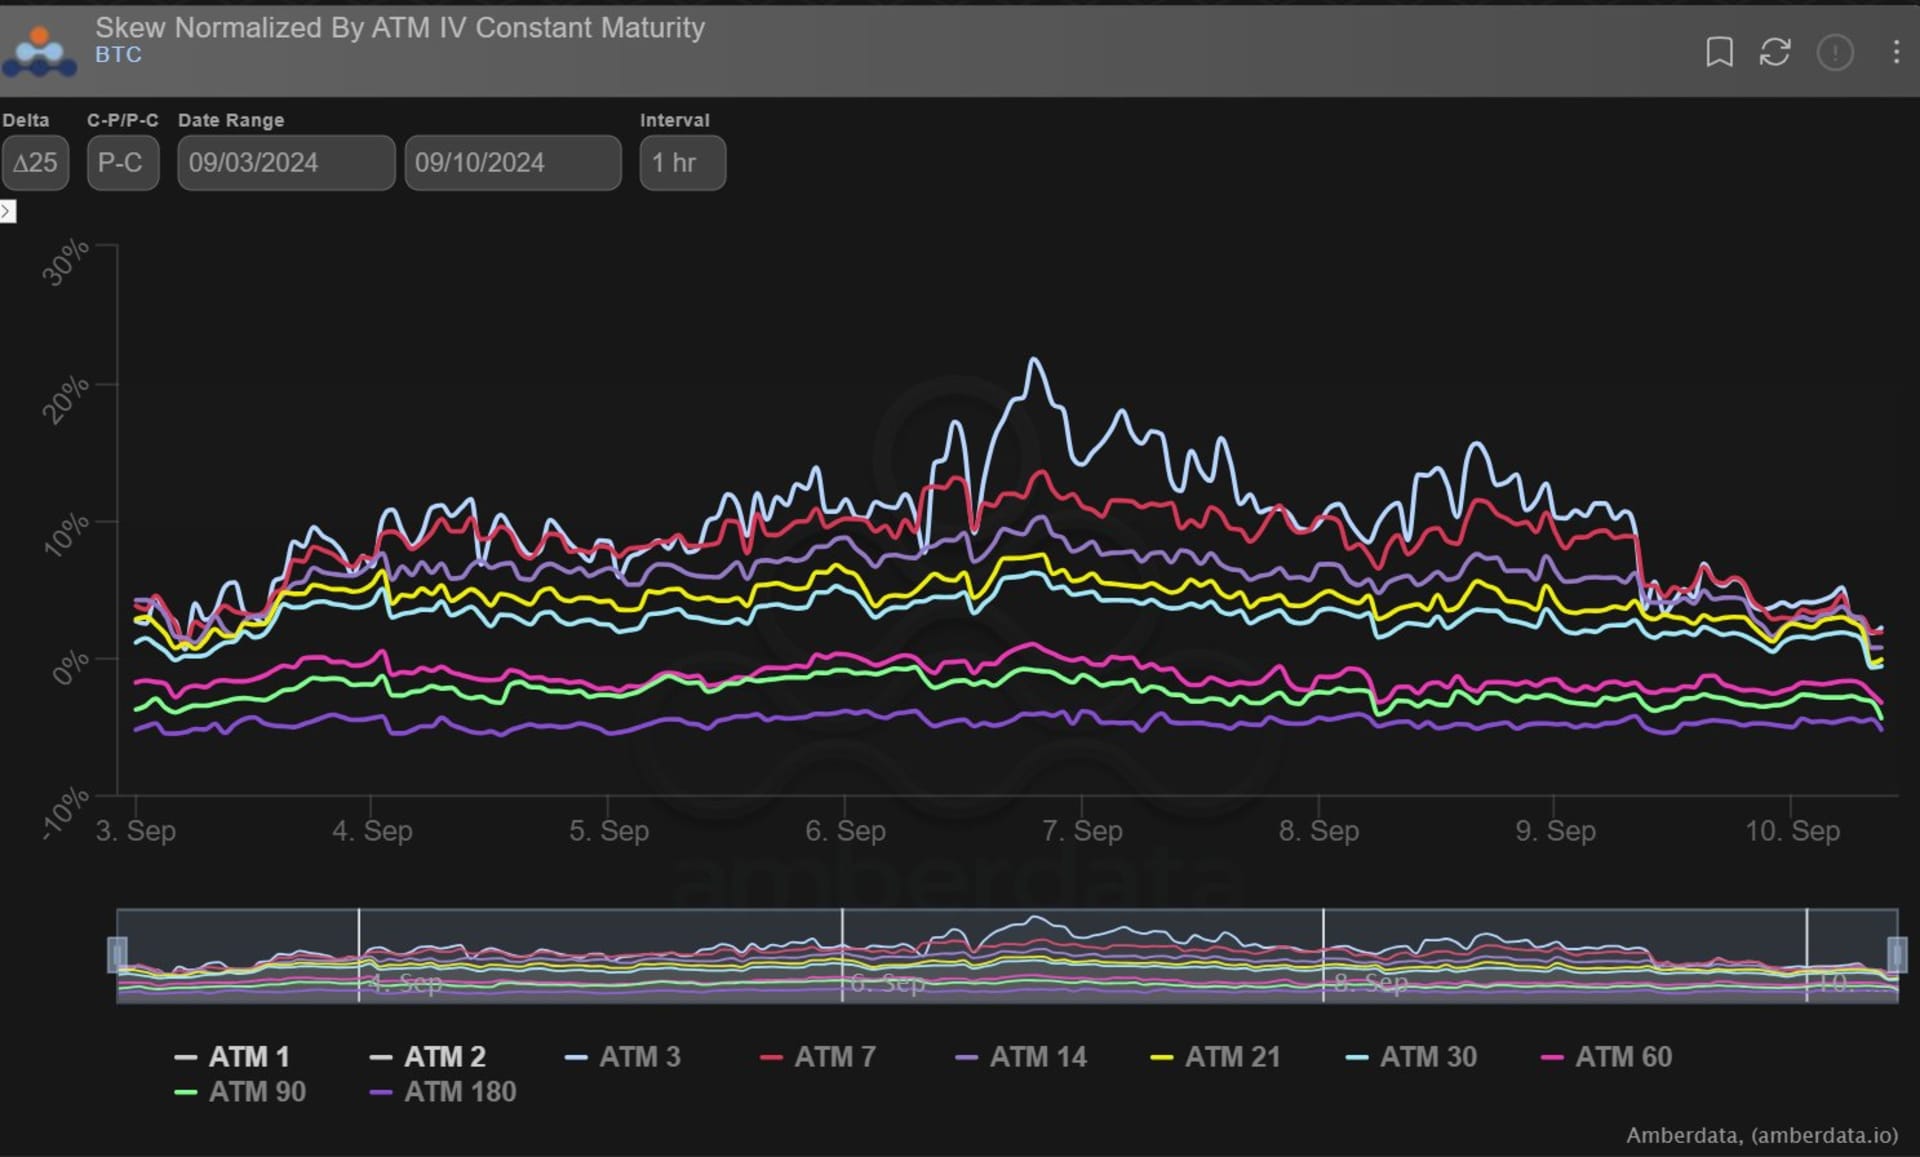1920x1157 pixels.
Task: Toggle ATM 14 series in legend
Action: (1021, 1057)
